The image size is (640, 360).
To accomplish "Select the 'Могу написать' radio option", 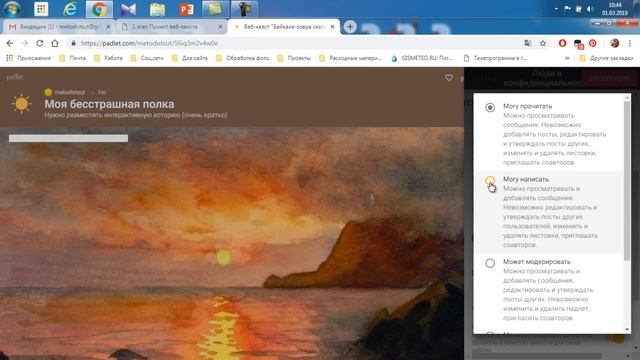I will [490, 180].
